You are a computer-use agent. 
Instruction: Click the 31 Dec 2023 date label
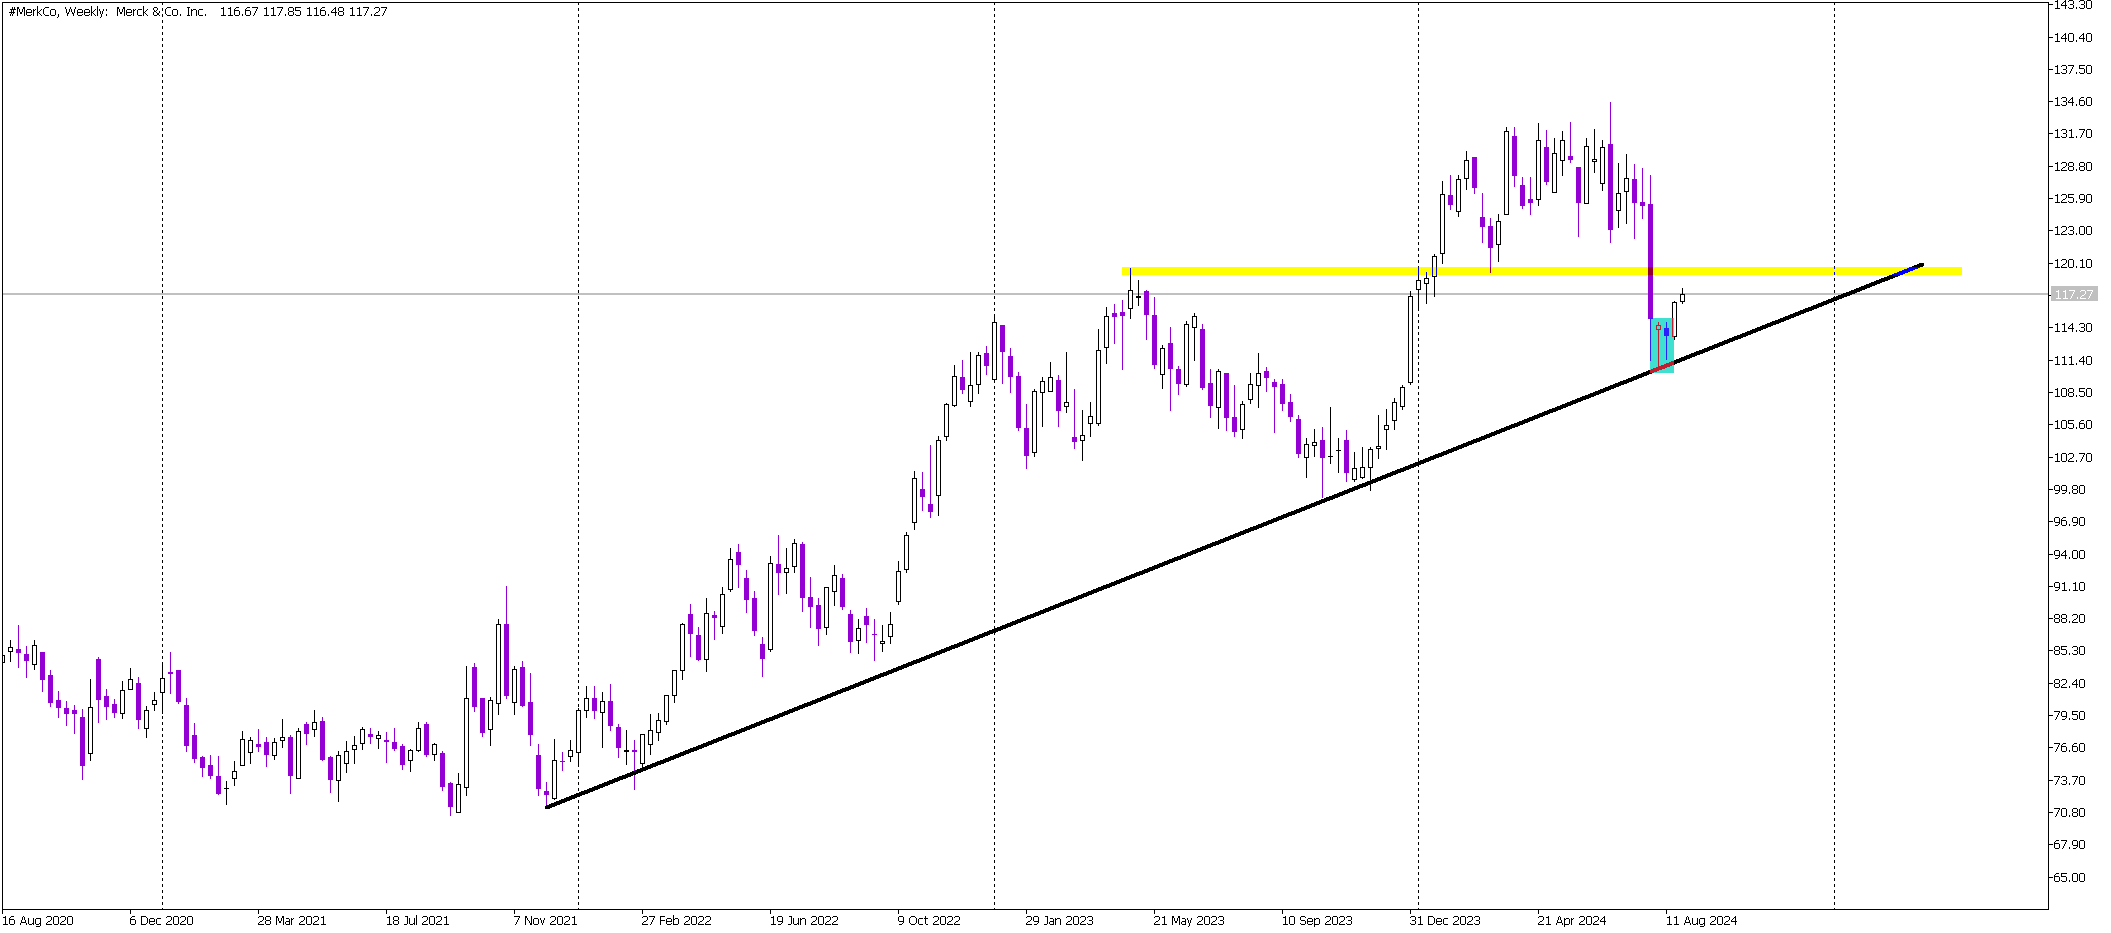coord(1445,920)
